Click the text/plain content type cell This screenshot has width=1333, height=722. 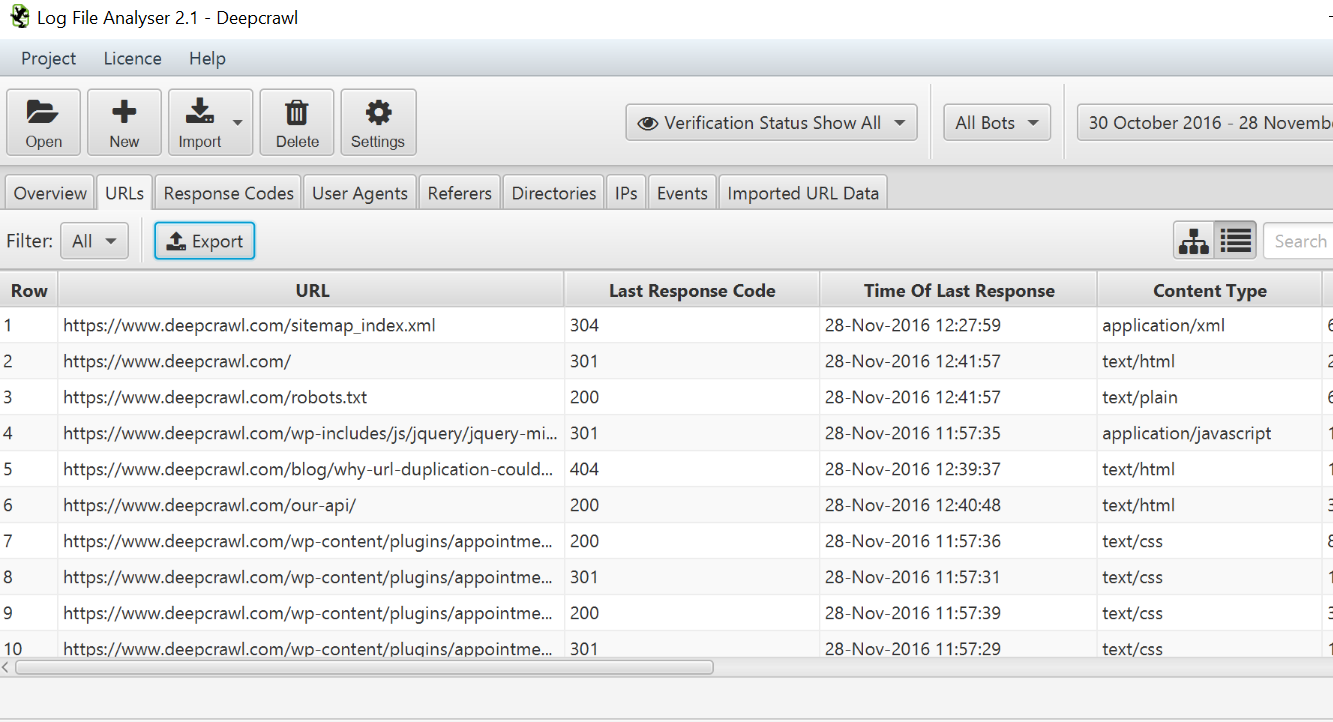pyautogui.click(x=1210, y=397)
